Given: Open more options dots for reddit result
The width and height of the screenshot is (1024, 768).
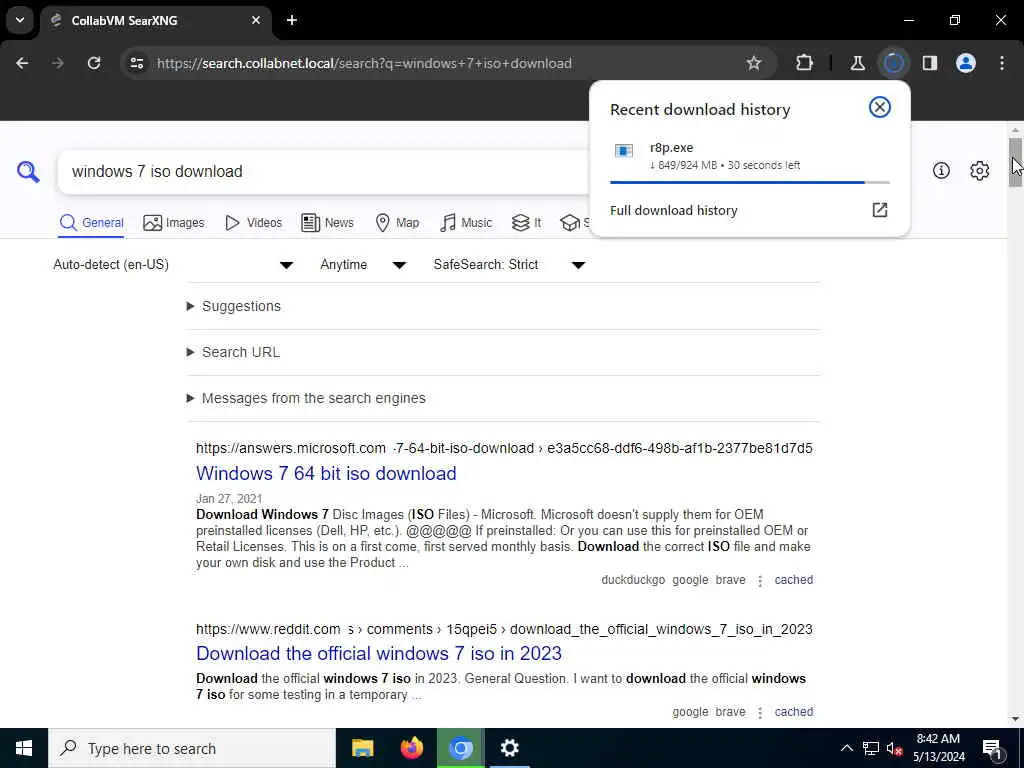Looking at the screenshot, I should click(x=760, y=712).
